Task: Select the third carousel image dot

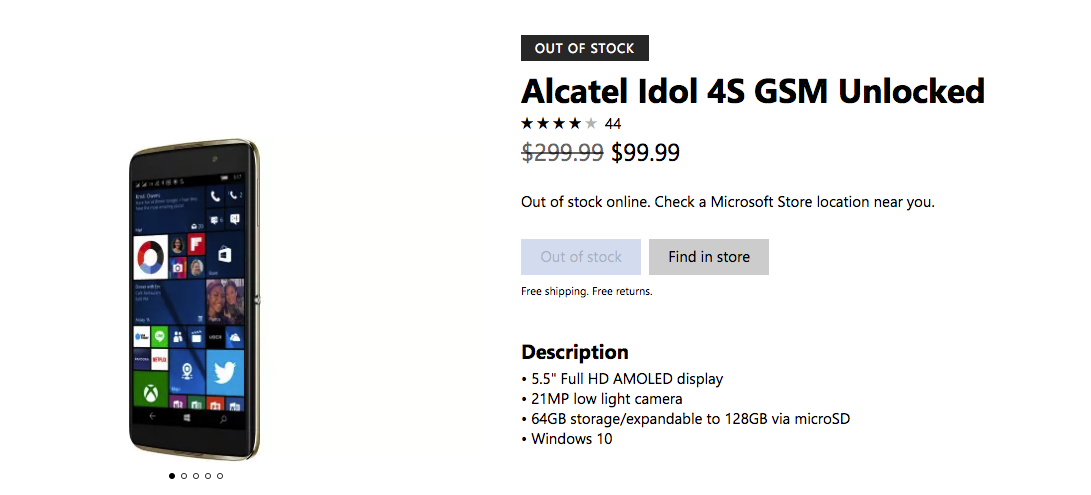Action: click(196, 476)
